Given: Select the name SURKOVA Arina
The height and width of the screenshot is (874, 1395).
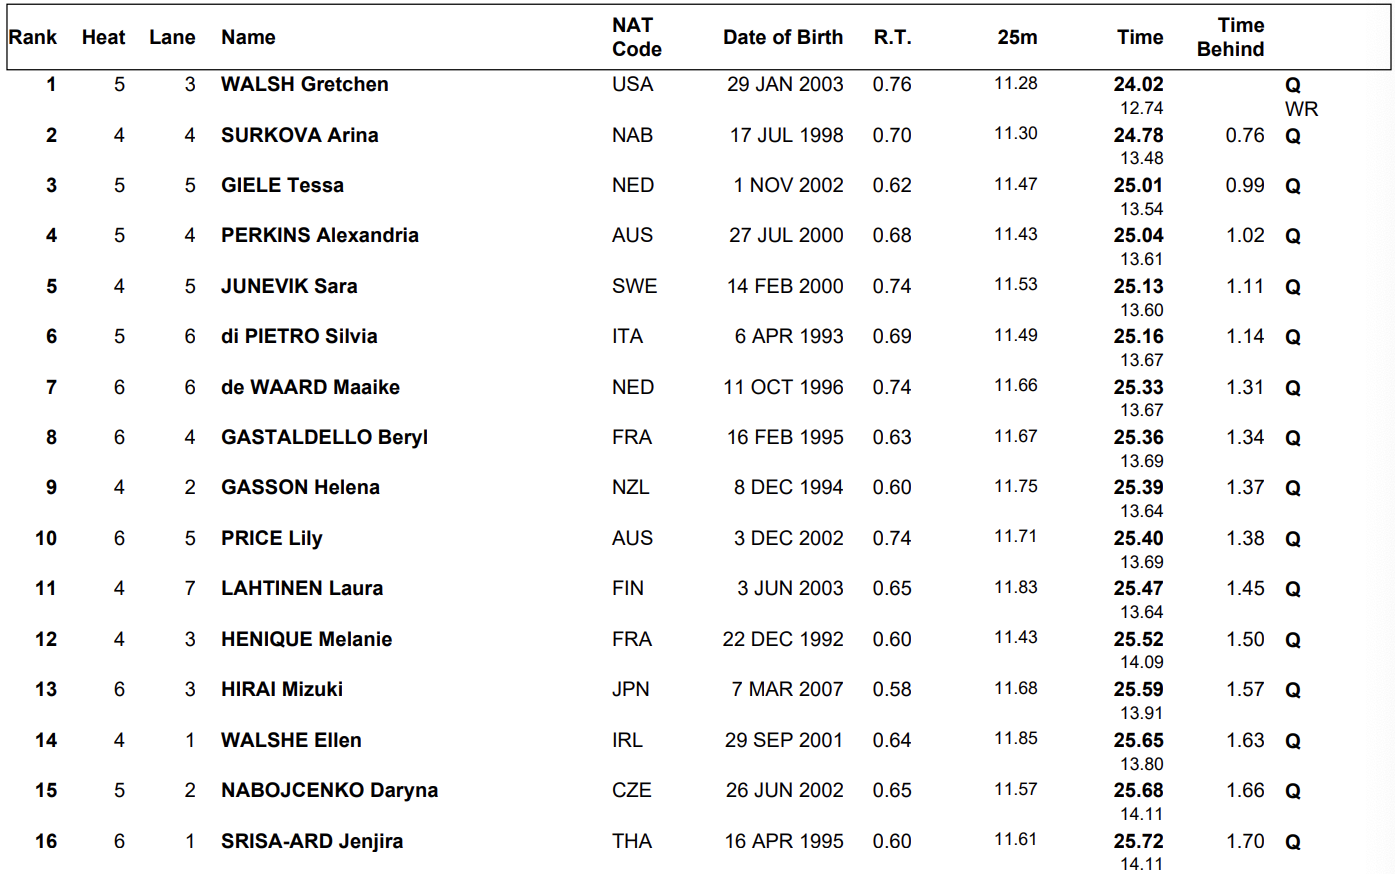Looking at the screenshot, I should 299,135.
